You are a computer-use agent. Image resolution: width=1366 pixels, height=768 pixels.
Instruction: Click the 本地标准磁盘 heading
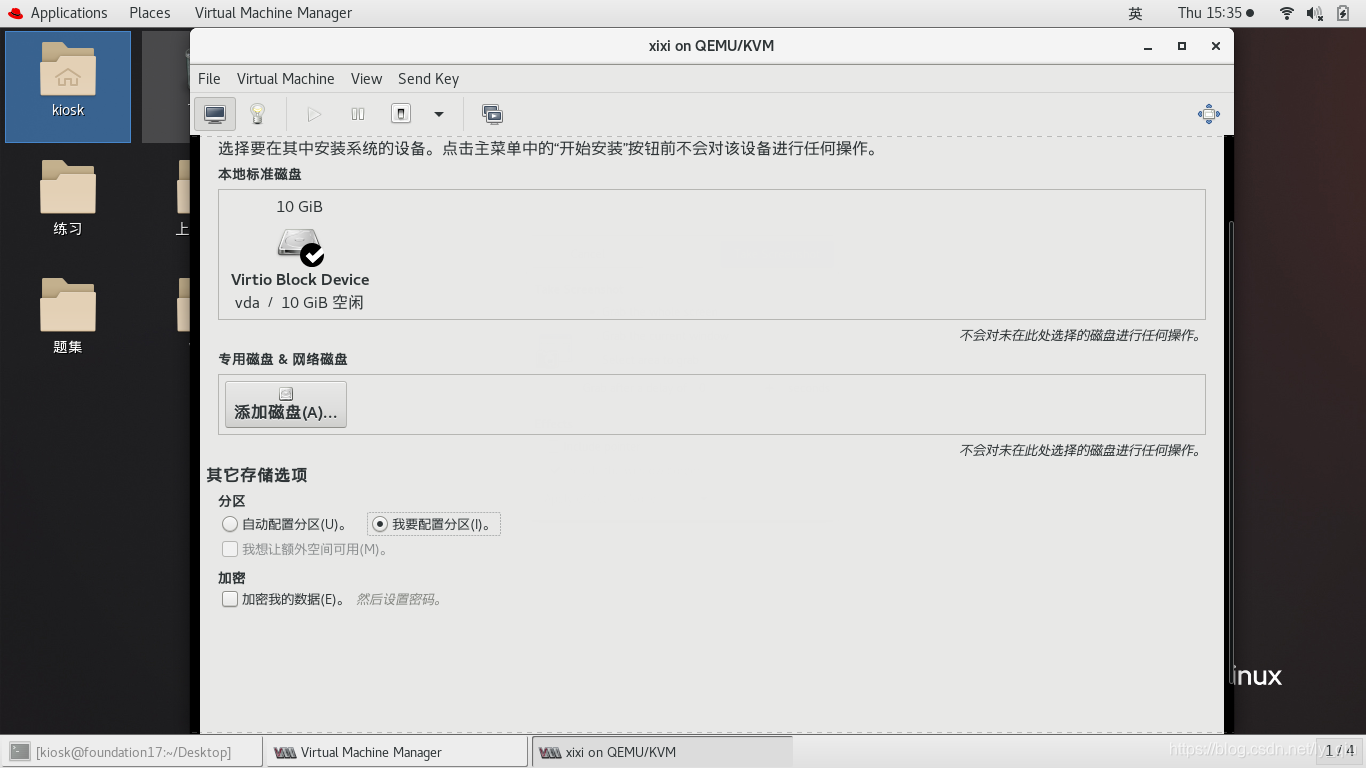(260, 174)
